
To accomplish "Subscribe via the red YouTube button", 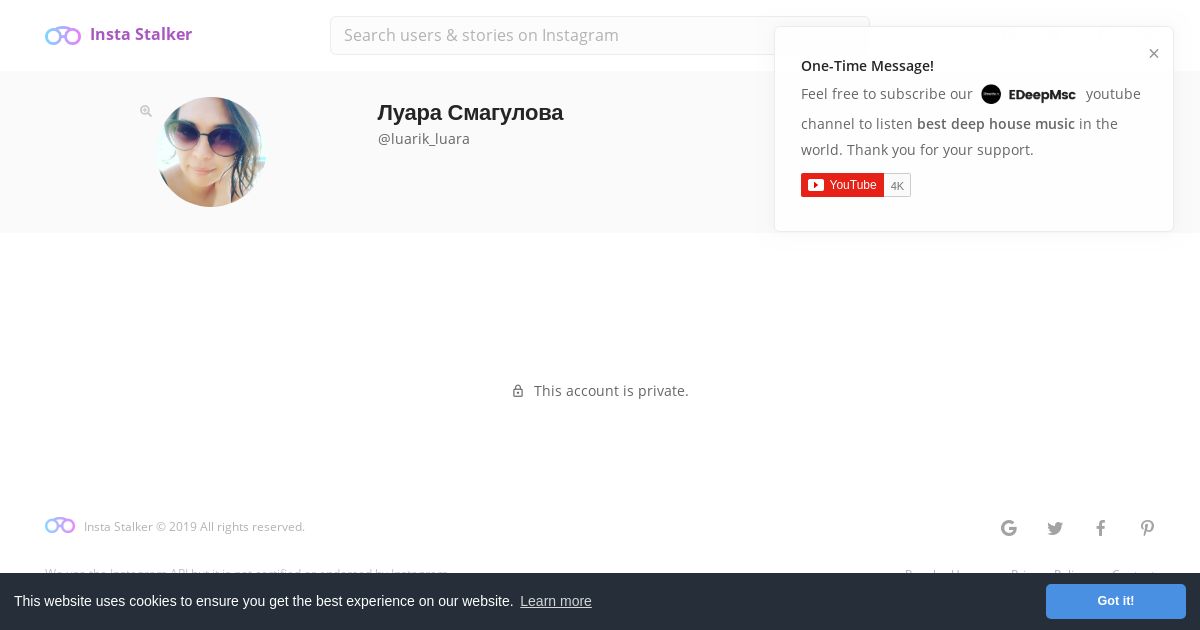I will click(x=842, y=185).
